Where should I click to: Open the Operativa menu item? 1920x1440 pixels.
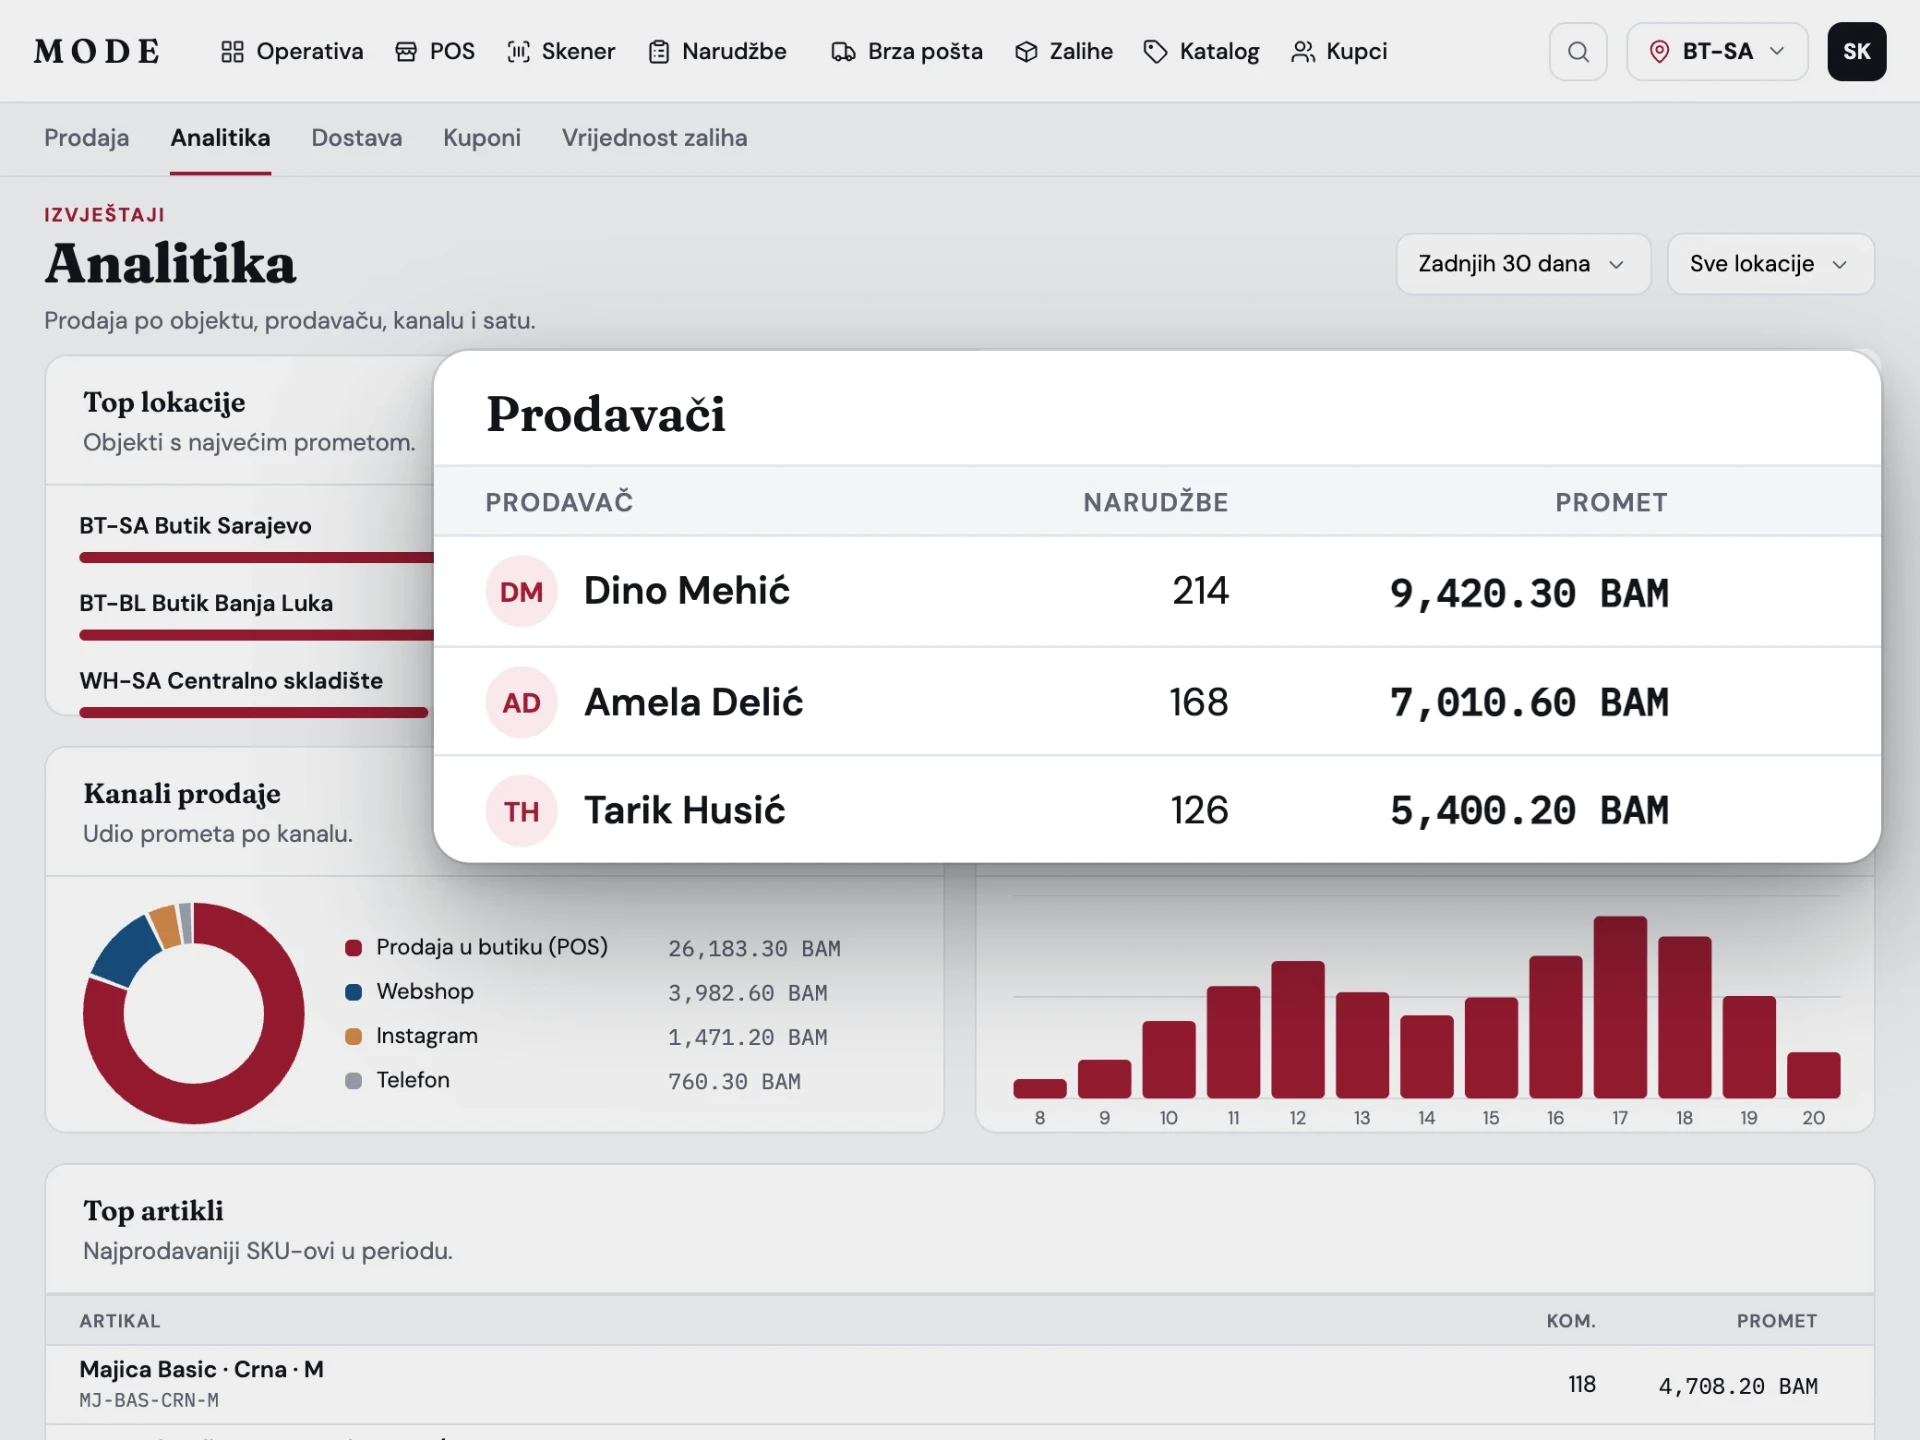click(292, 52)
